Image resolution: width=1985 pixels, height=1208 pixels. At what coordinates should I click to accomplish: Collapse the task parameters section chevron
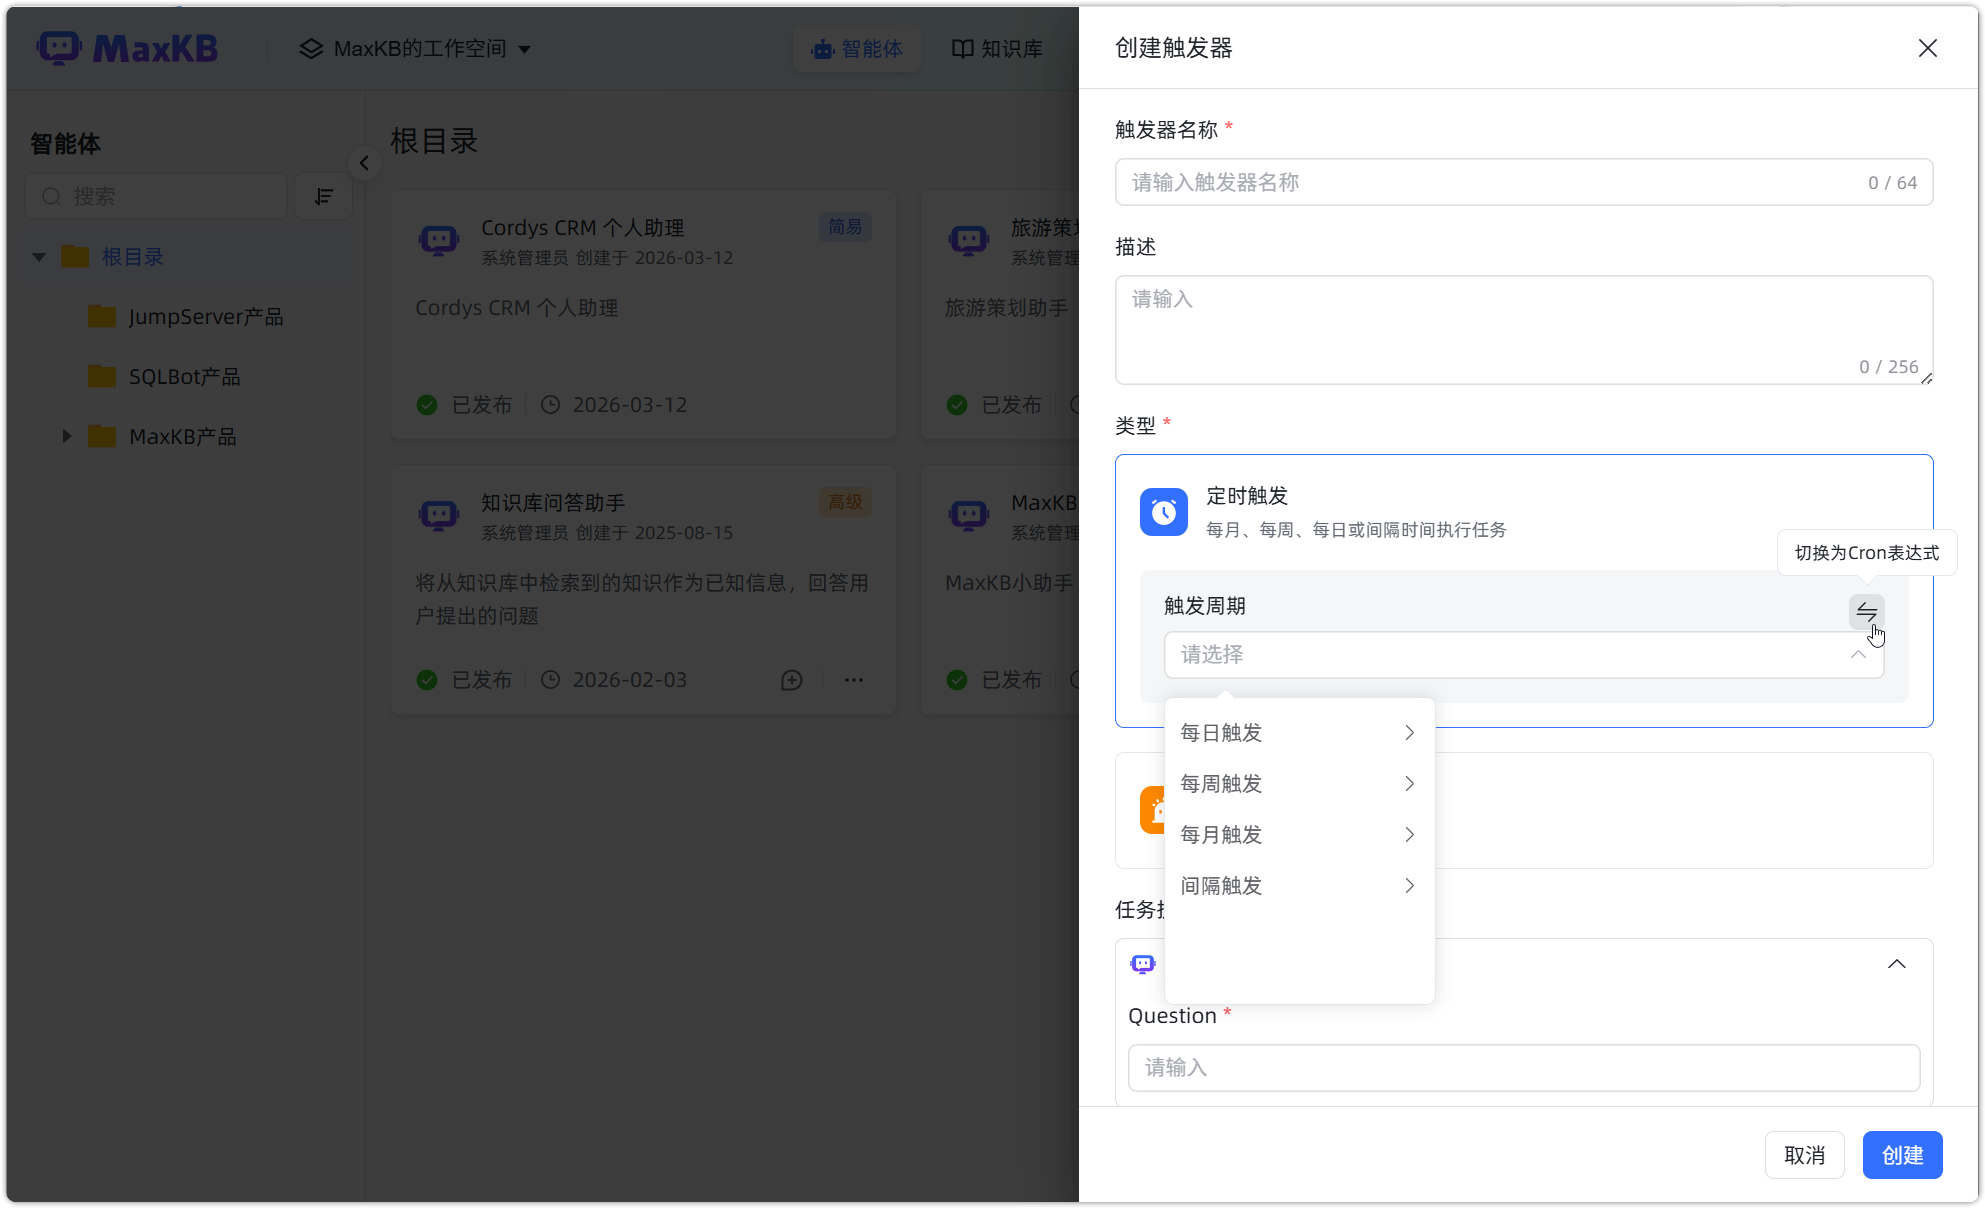1895,964
